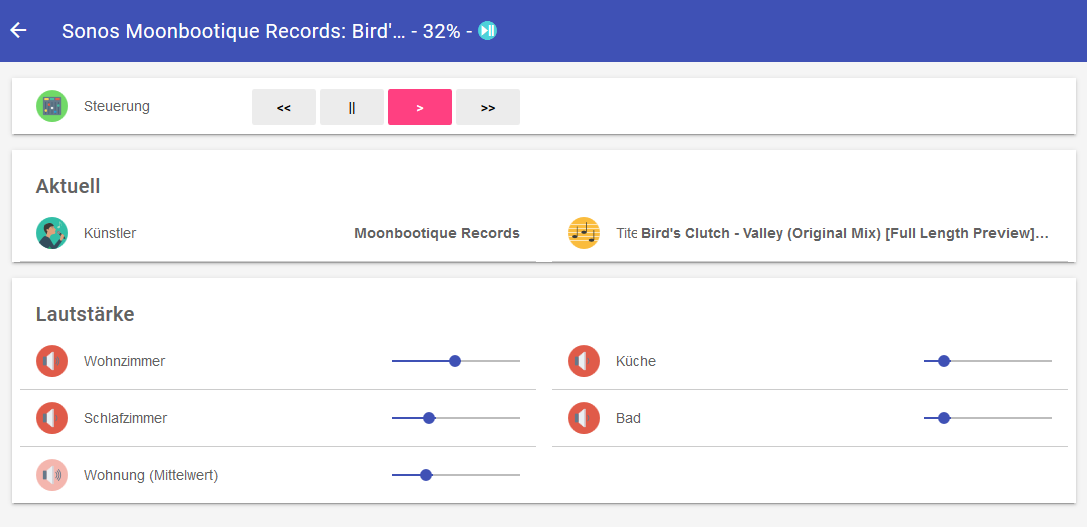
Task: Click the Bad volume slider
Action: [x=943, y=418]
